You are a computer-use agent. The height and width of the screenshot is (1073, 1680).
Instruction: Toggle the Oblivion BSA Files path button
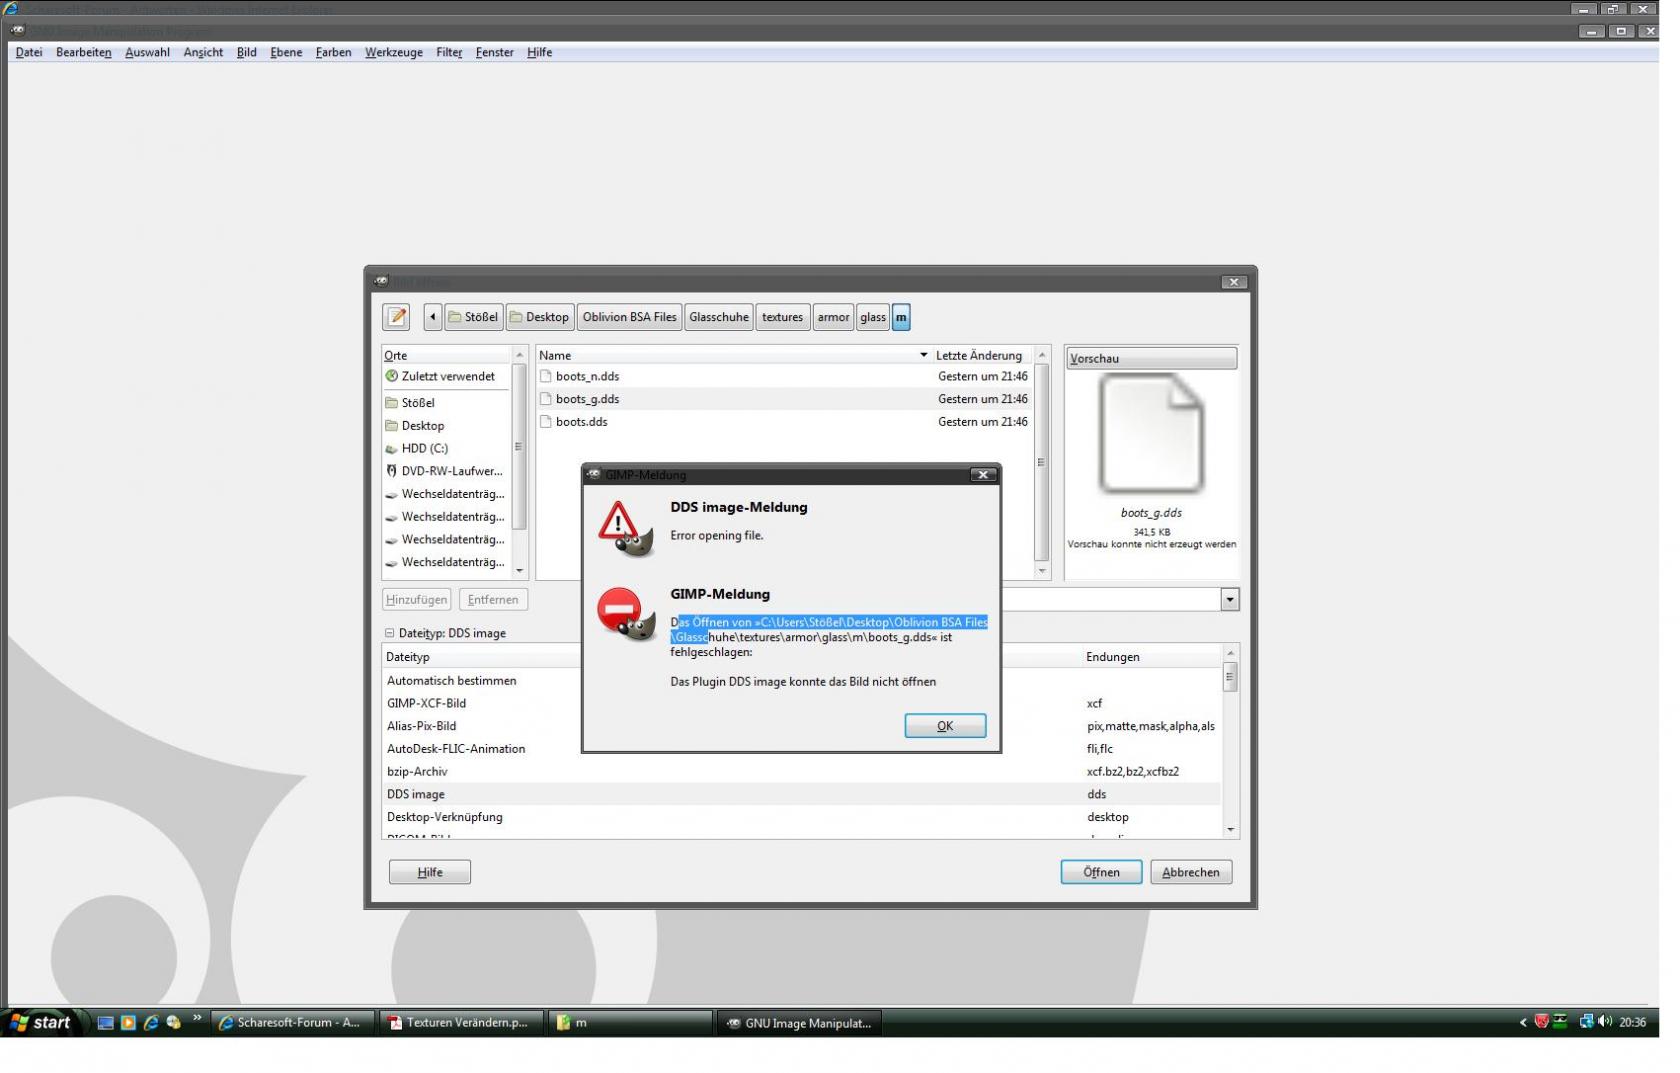(629, 317)
